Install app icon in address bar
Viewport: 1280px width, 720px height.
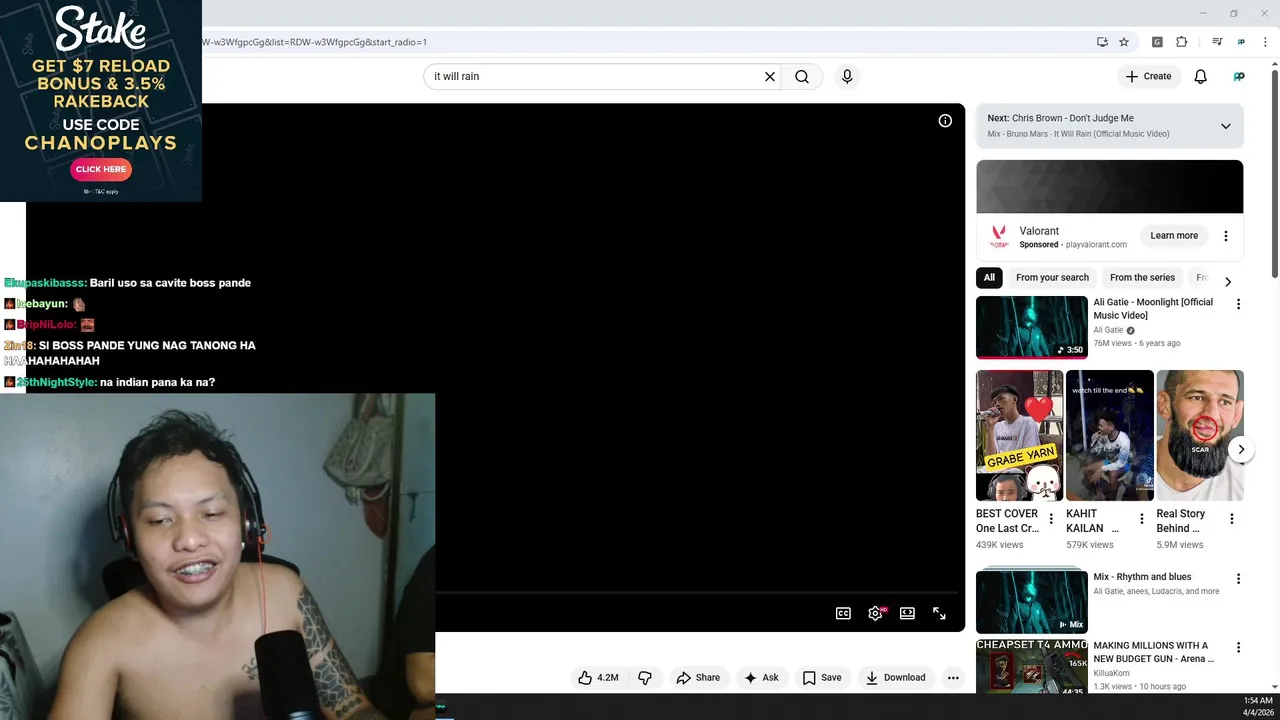click(x=1102, y=42)
